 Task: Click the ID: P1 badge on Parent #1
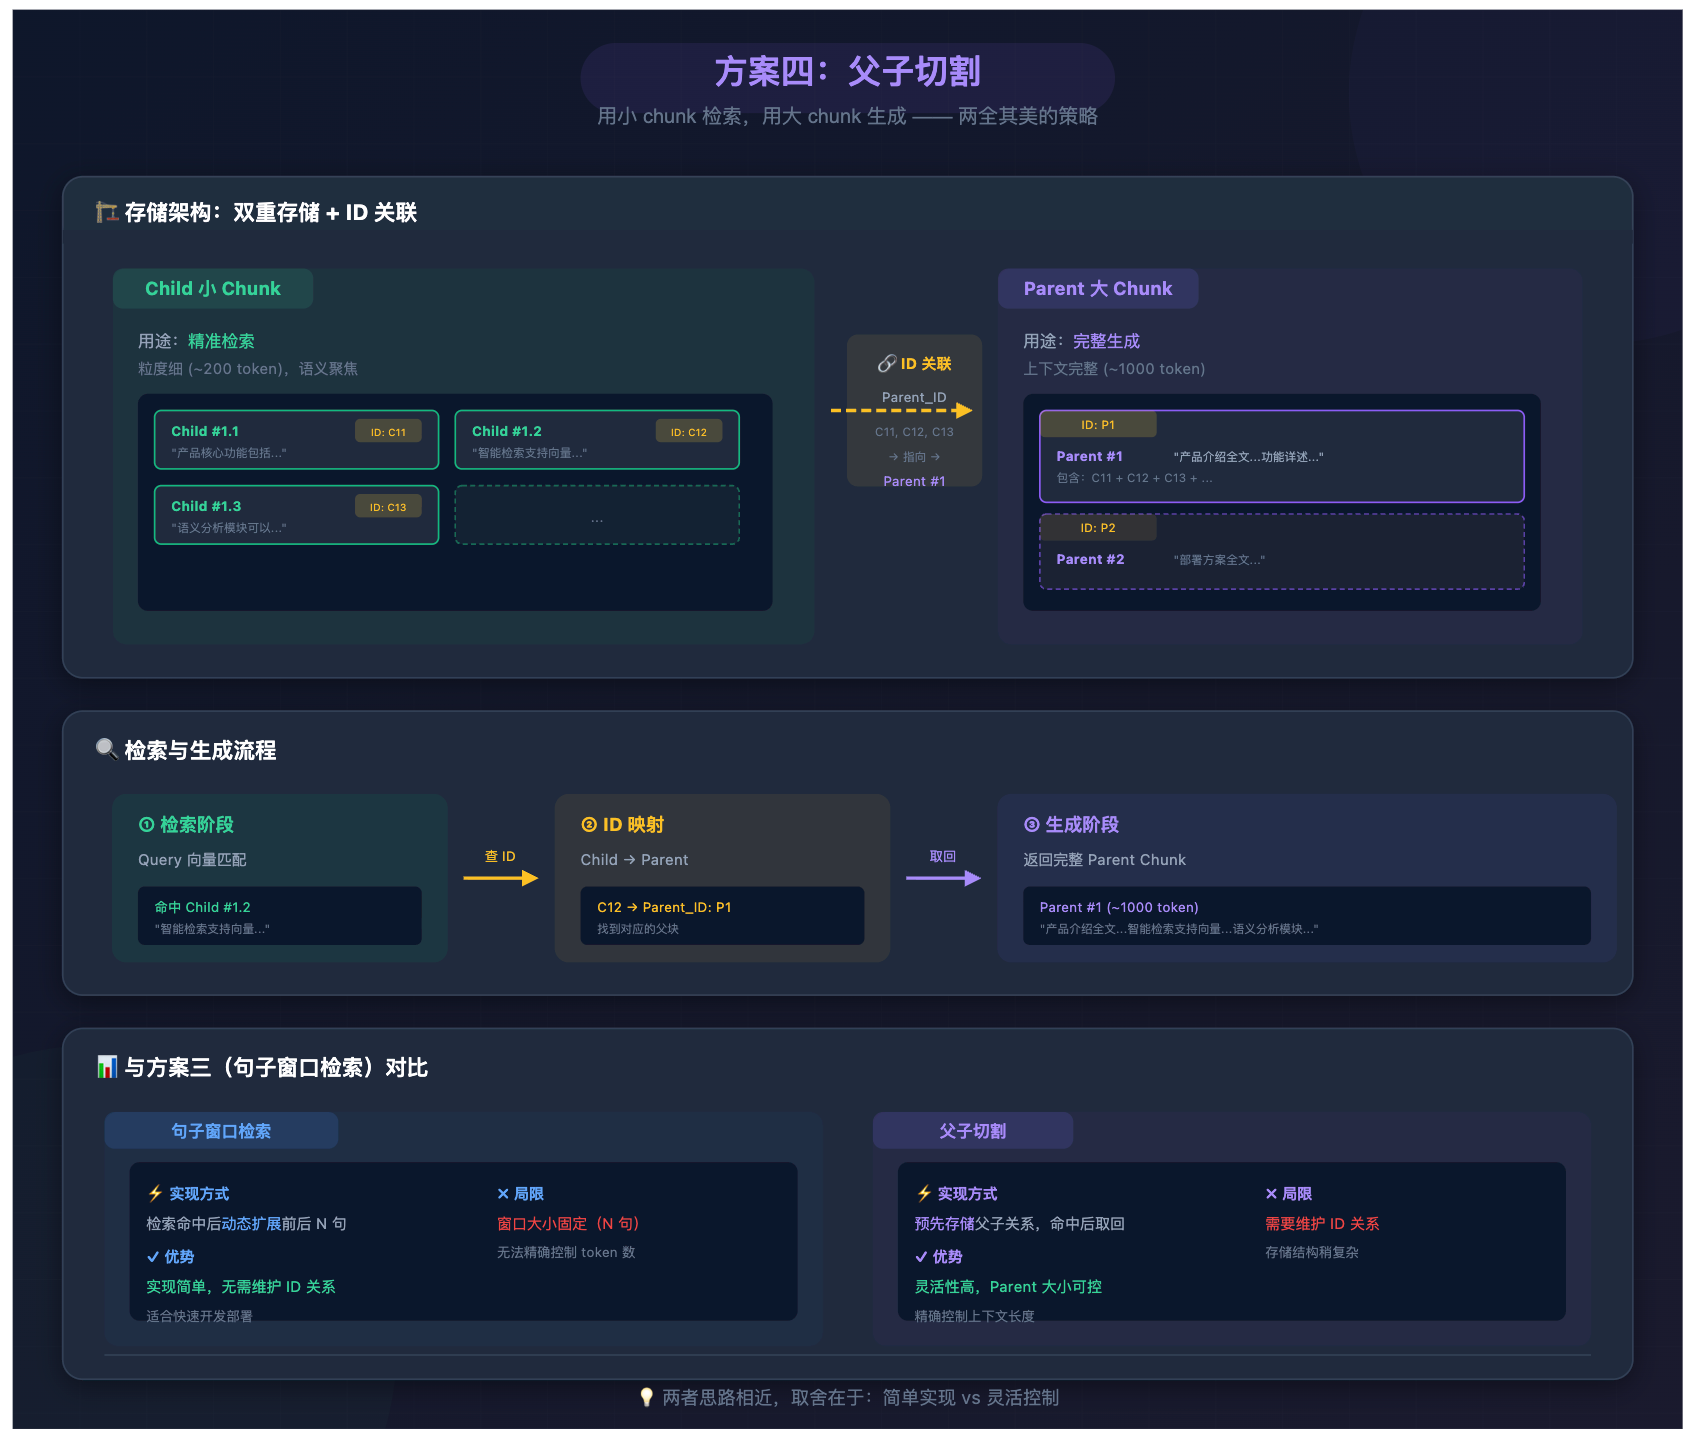pyautogui.click(x=1097, y=425)
